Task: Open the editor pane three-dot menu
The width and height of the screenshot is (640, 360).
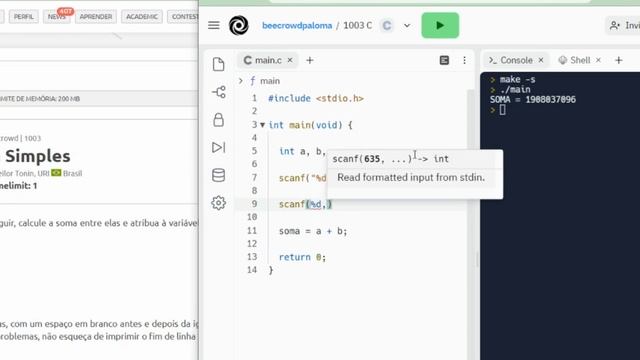Action: (x=464, y=60)
